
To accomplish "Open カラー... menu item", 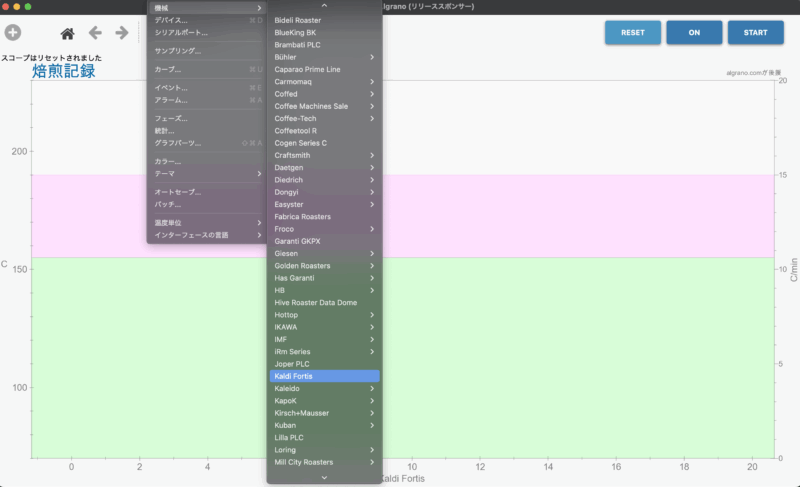I will click(207, 161).
